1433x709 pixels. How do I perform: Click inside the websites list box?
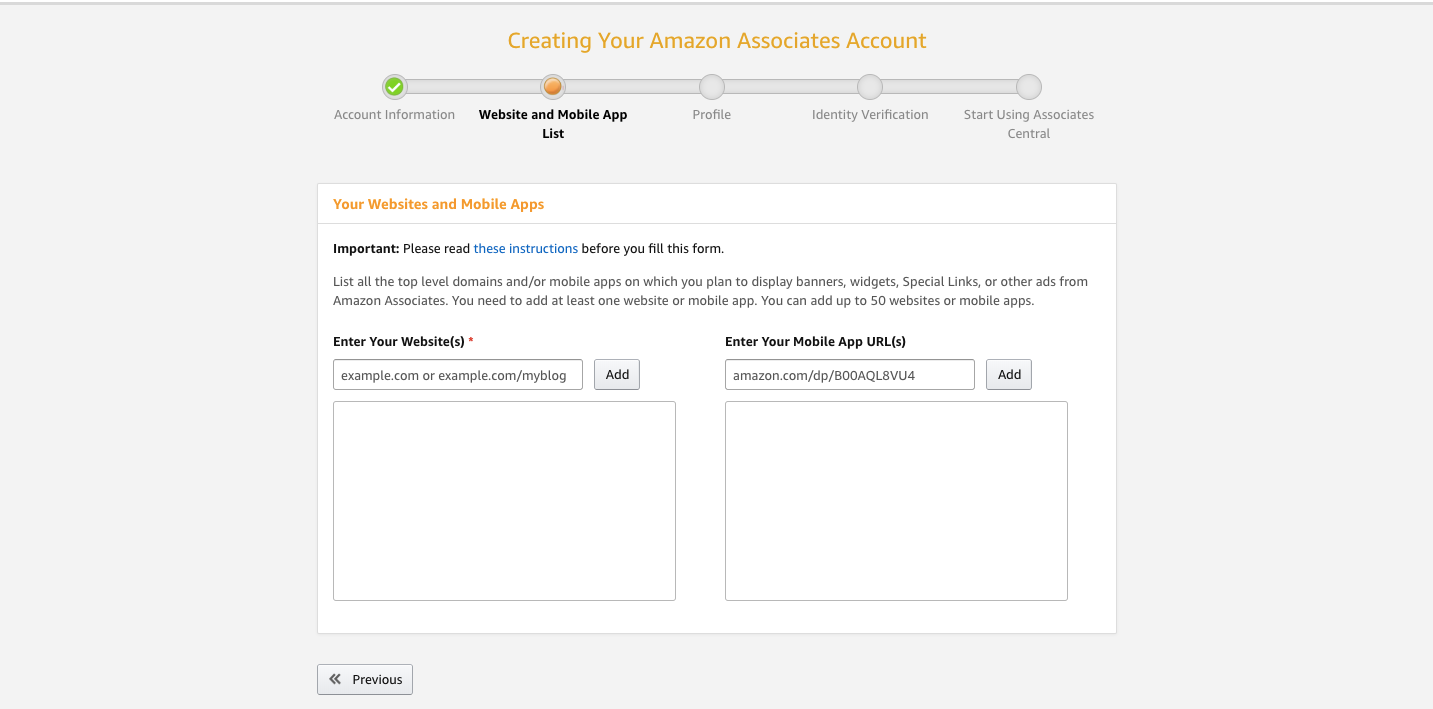pos(504,501)
